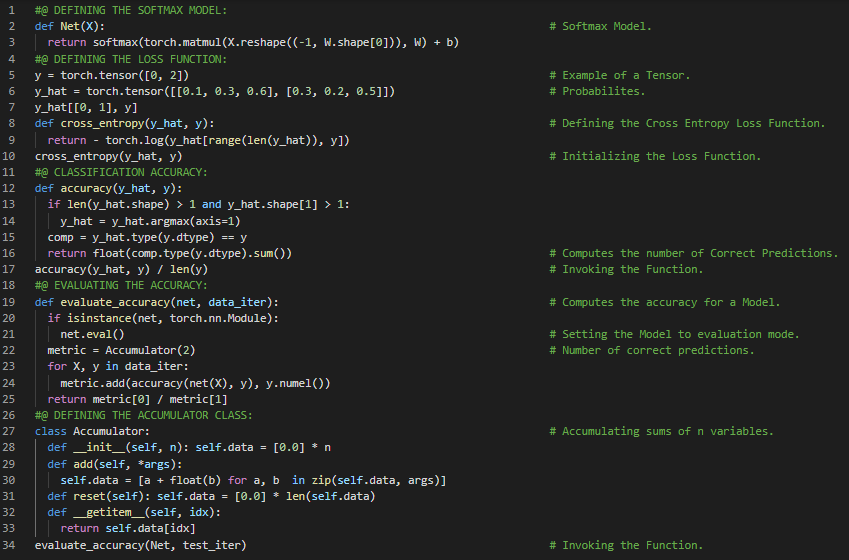Click the '# Example of a Tensor.' comment
The width and height of the screenshot is (849, 560).
point(619,75)
